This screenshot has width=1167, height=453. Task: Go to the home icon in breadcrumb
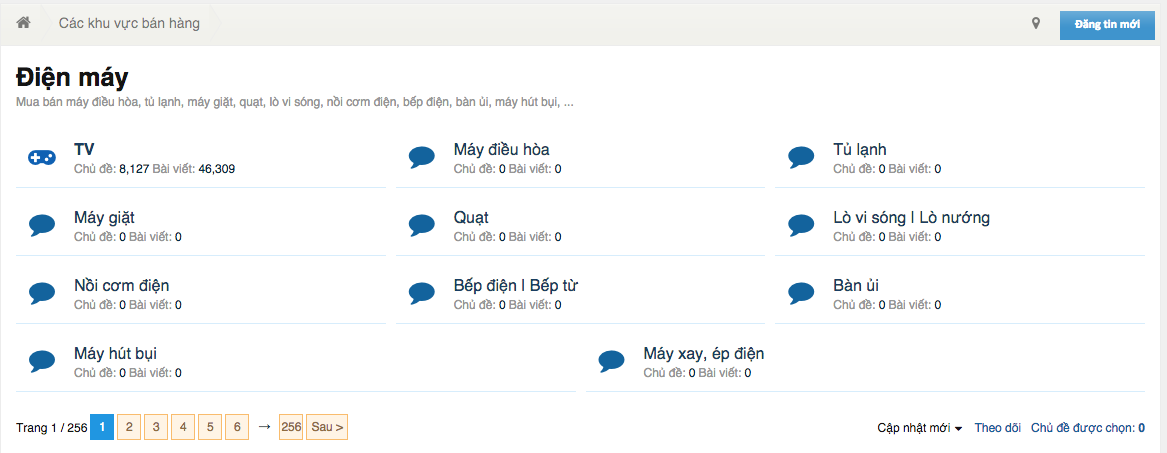(x=23, y=23)
